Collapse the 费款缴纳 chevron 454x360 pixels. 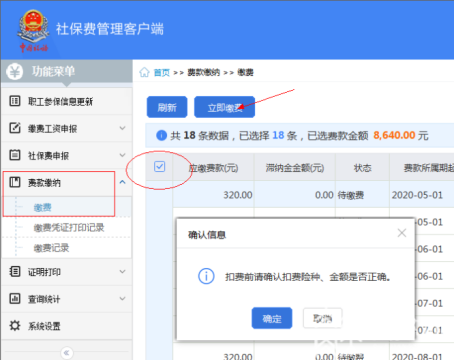tap(122, 182)
